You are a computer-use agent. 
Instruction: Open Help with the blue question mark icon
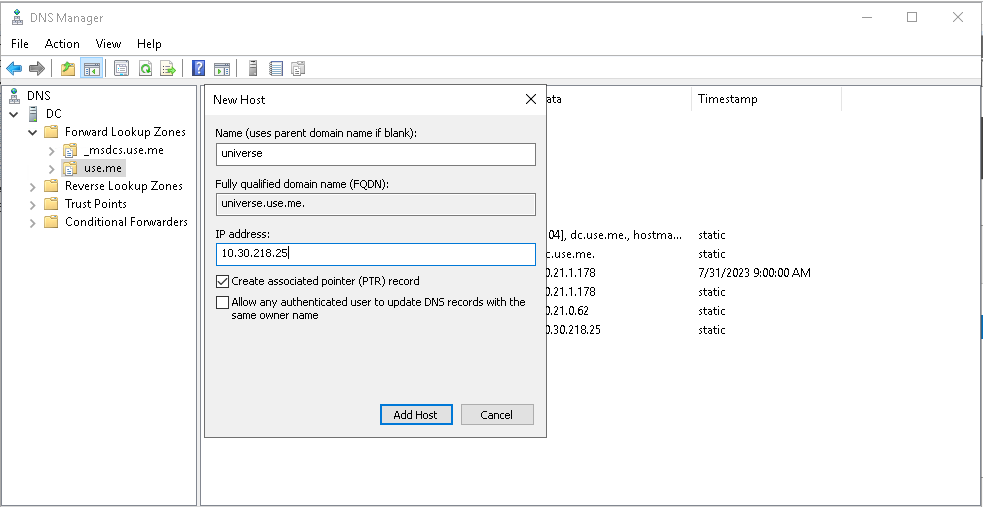199,68
